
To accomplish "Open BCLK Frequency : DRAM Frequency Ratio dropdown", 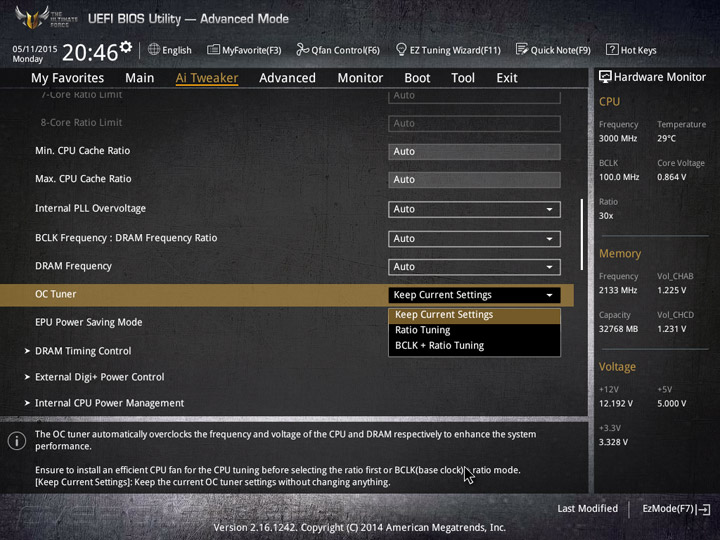I will point(474,239).
